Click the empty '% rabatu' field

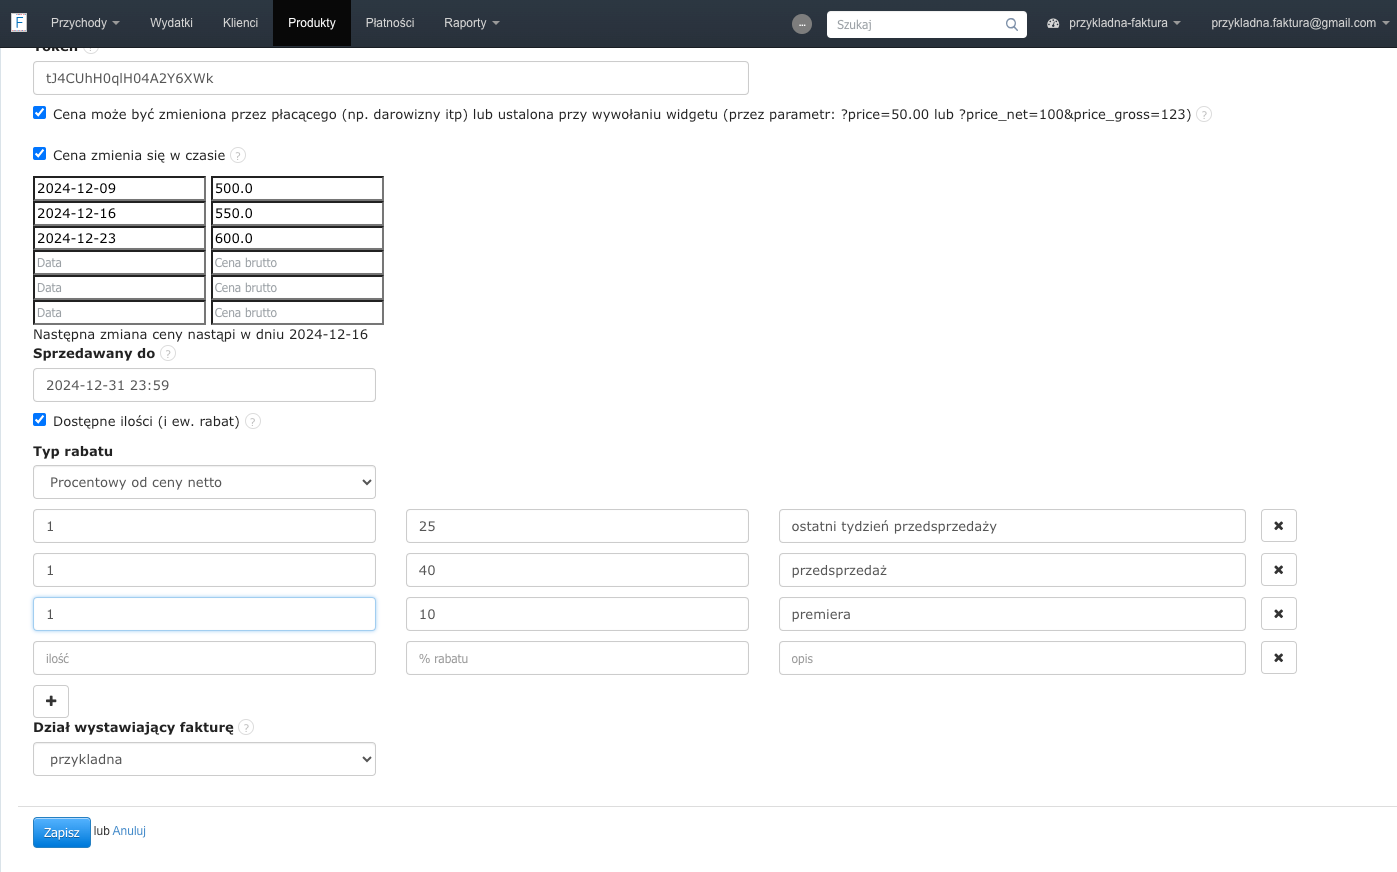point(577,658)
